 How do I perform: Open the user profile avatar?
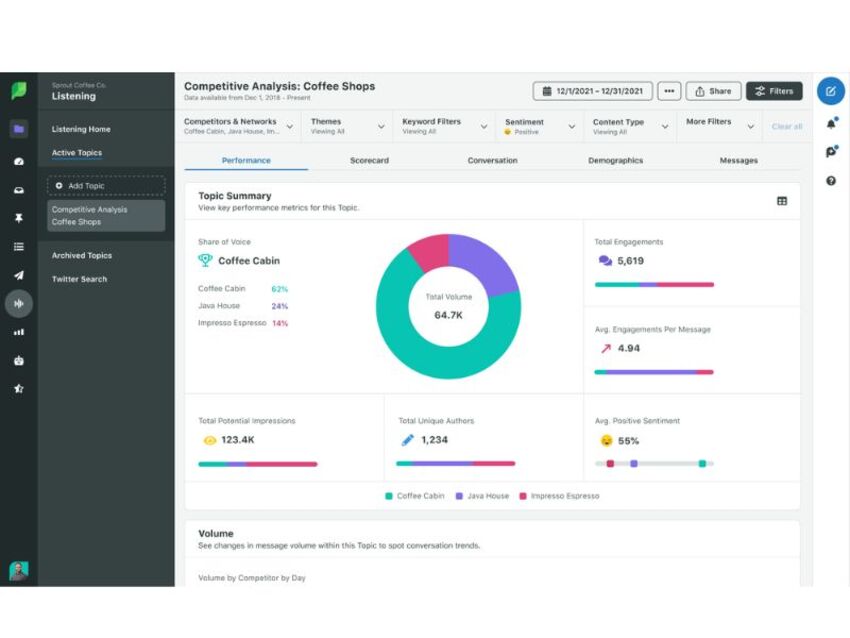pos(18,571)
